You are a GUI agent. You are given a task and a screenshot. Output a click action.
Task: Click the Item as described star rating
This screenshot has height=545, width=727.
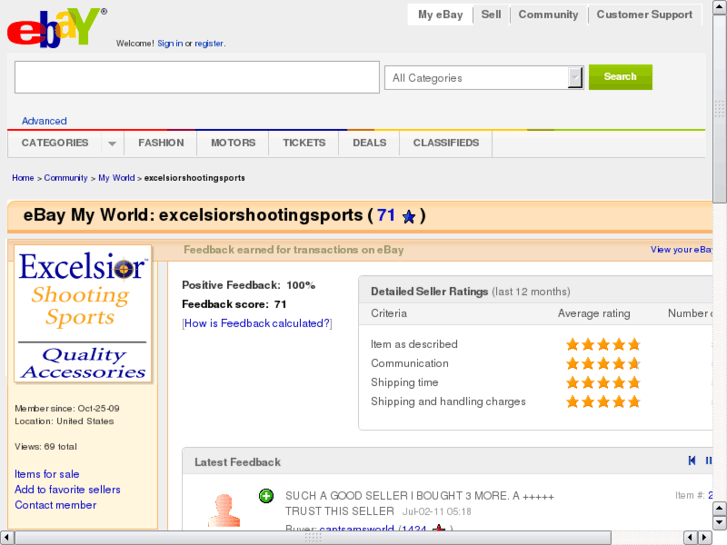point(603,344)
